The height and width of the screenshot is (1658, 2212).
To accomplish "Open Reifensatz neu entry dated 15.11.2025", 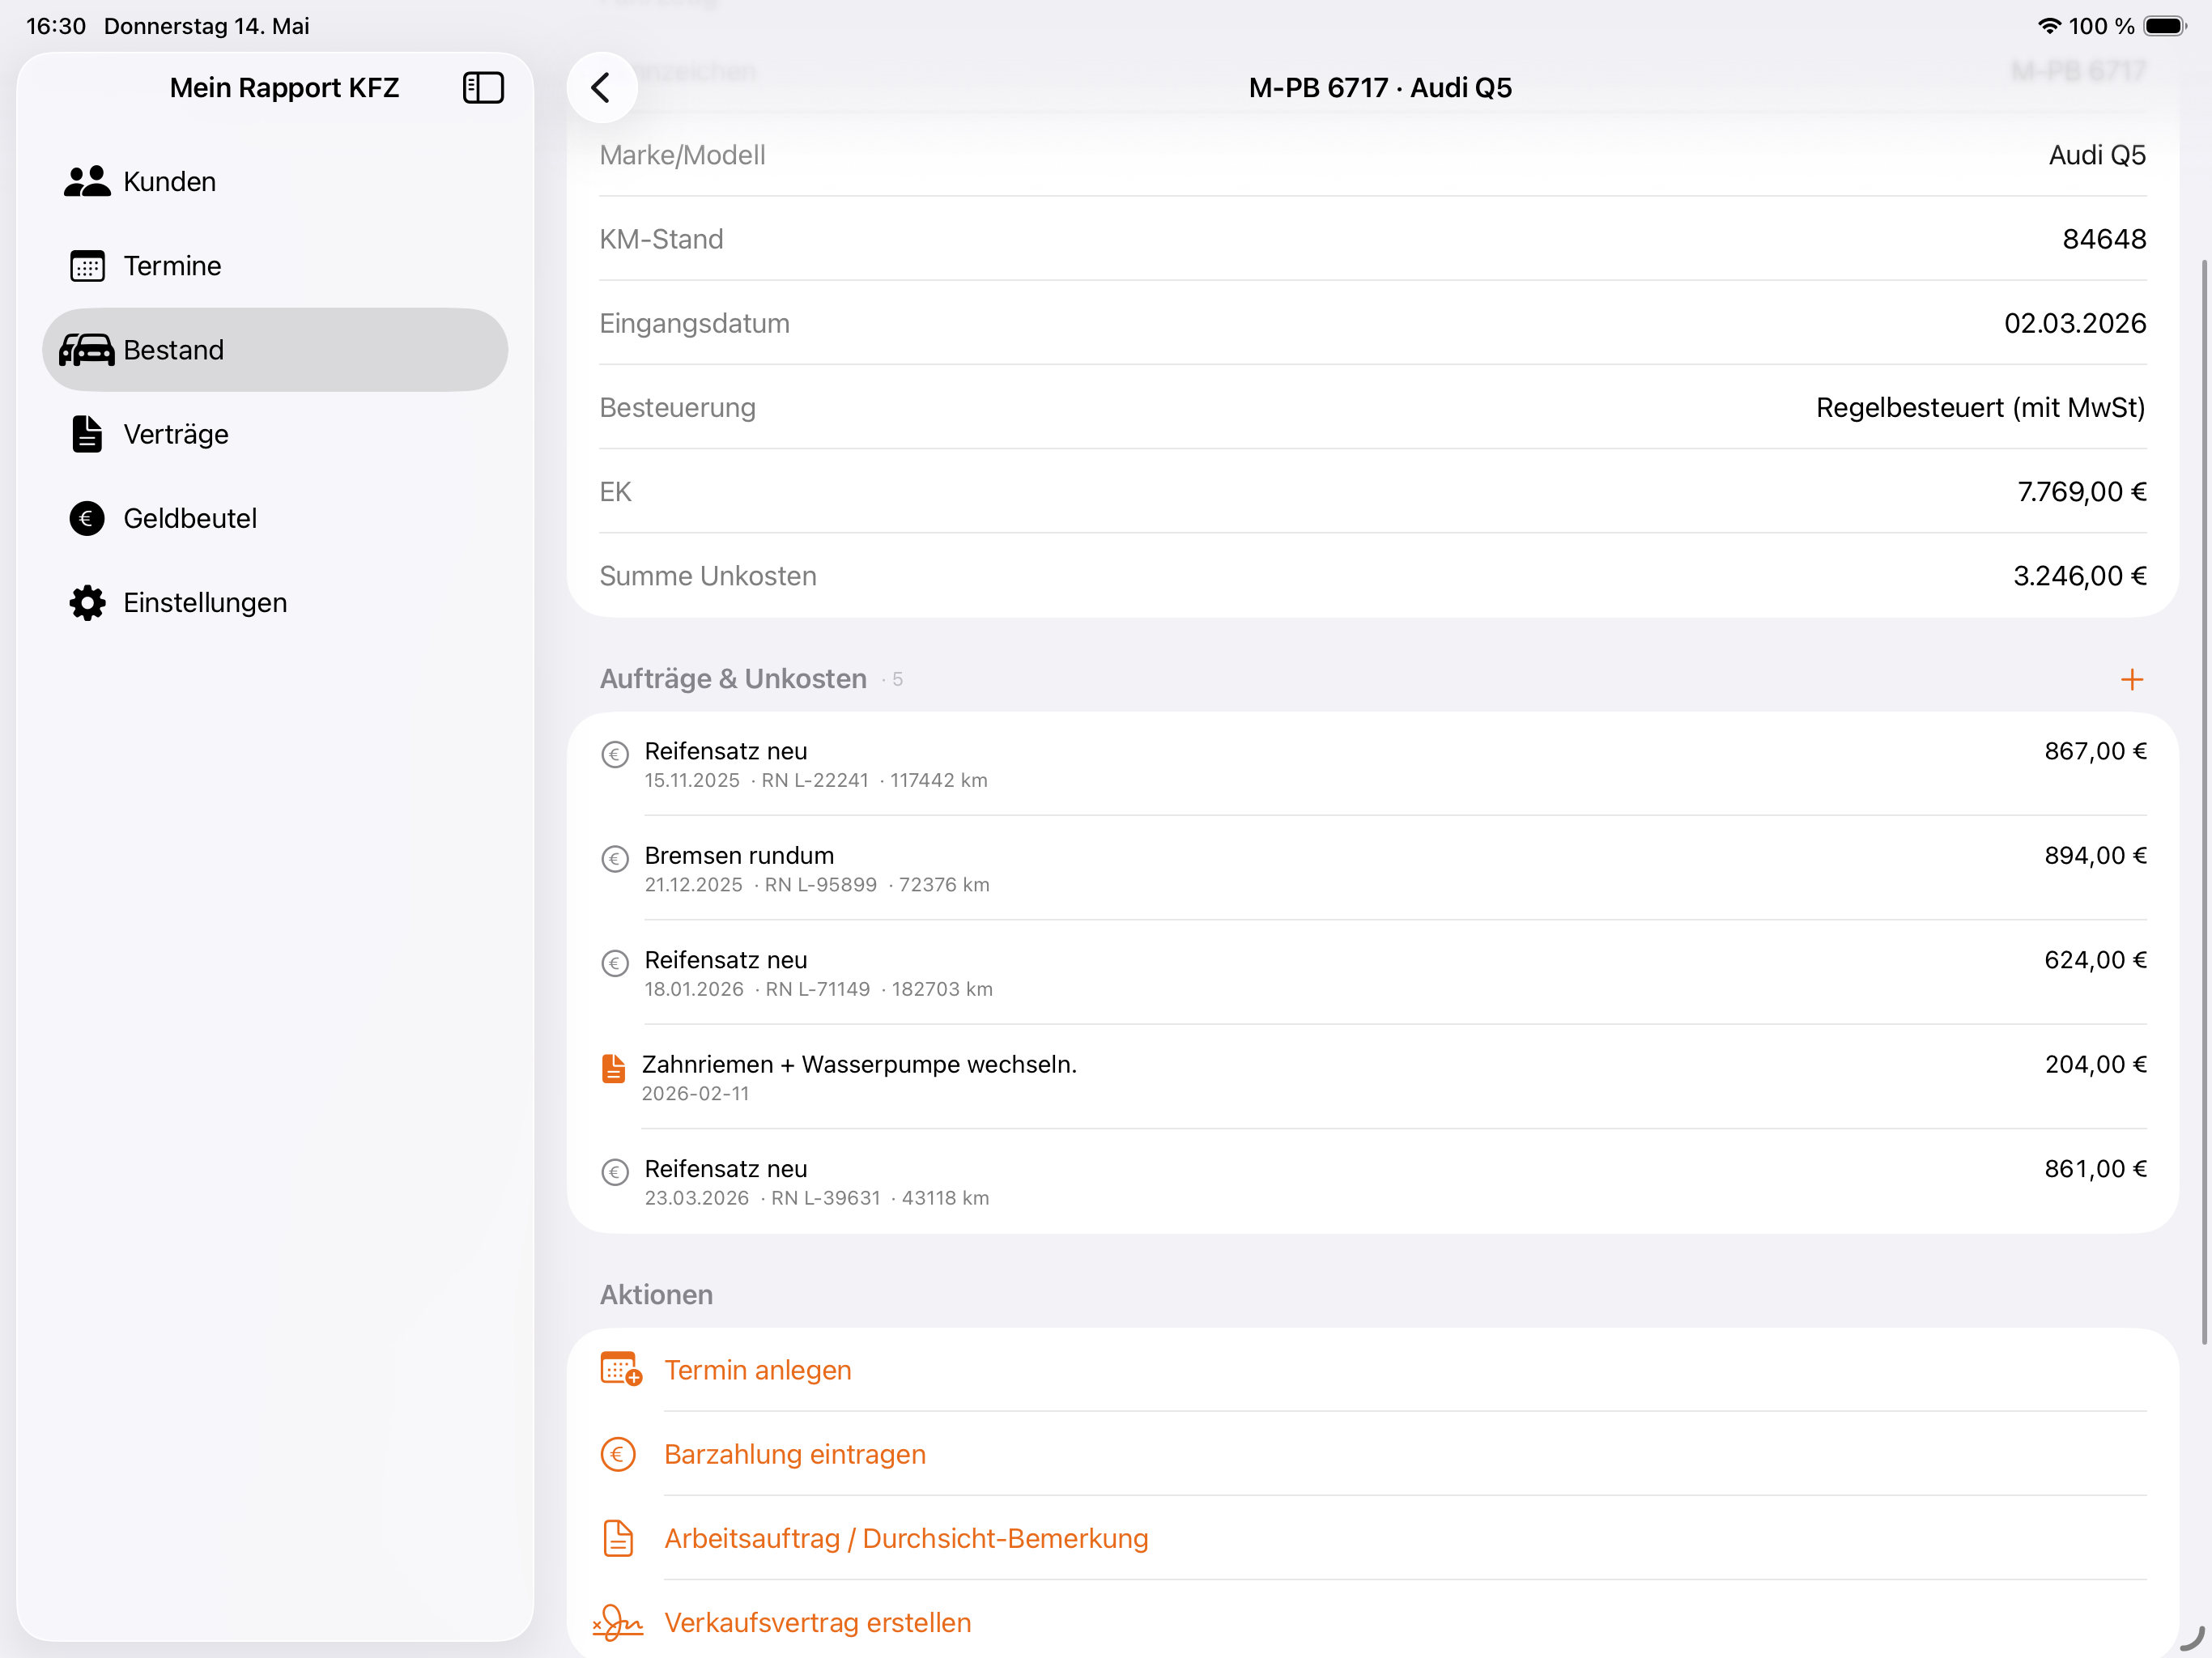I will tap(1372, 764).
